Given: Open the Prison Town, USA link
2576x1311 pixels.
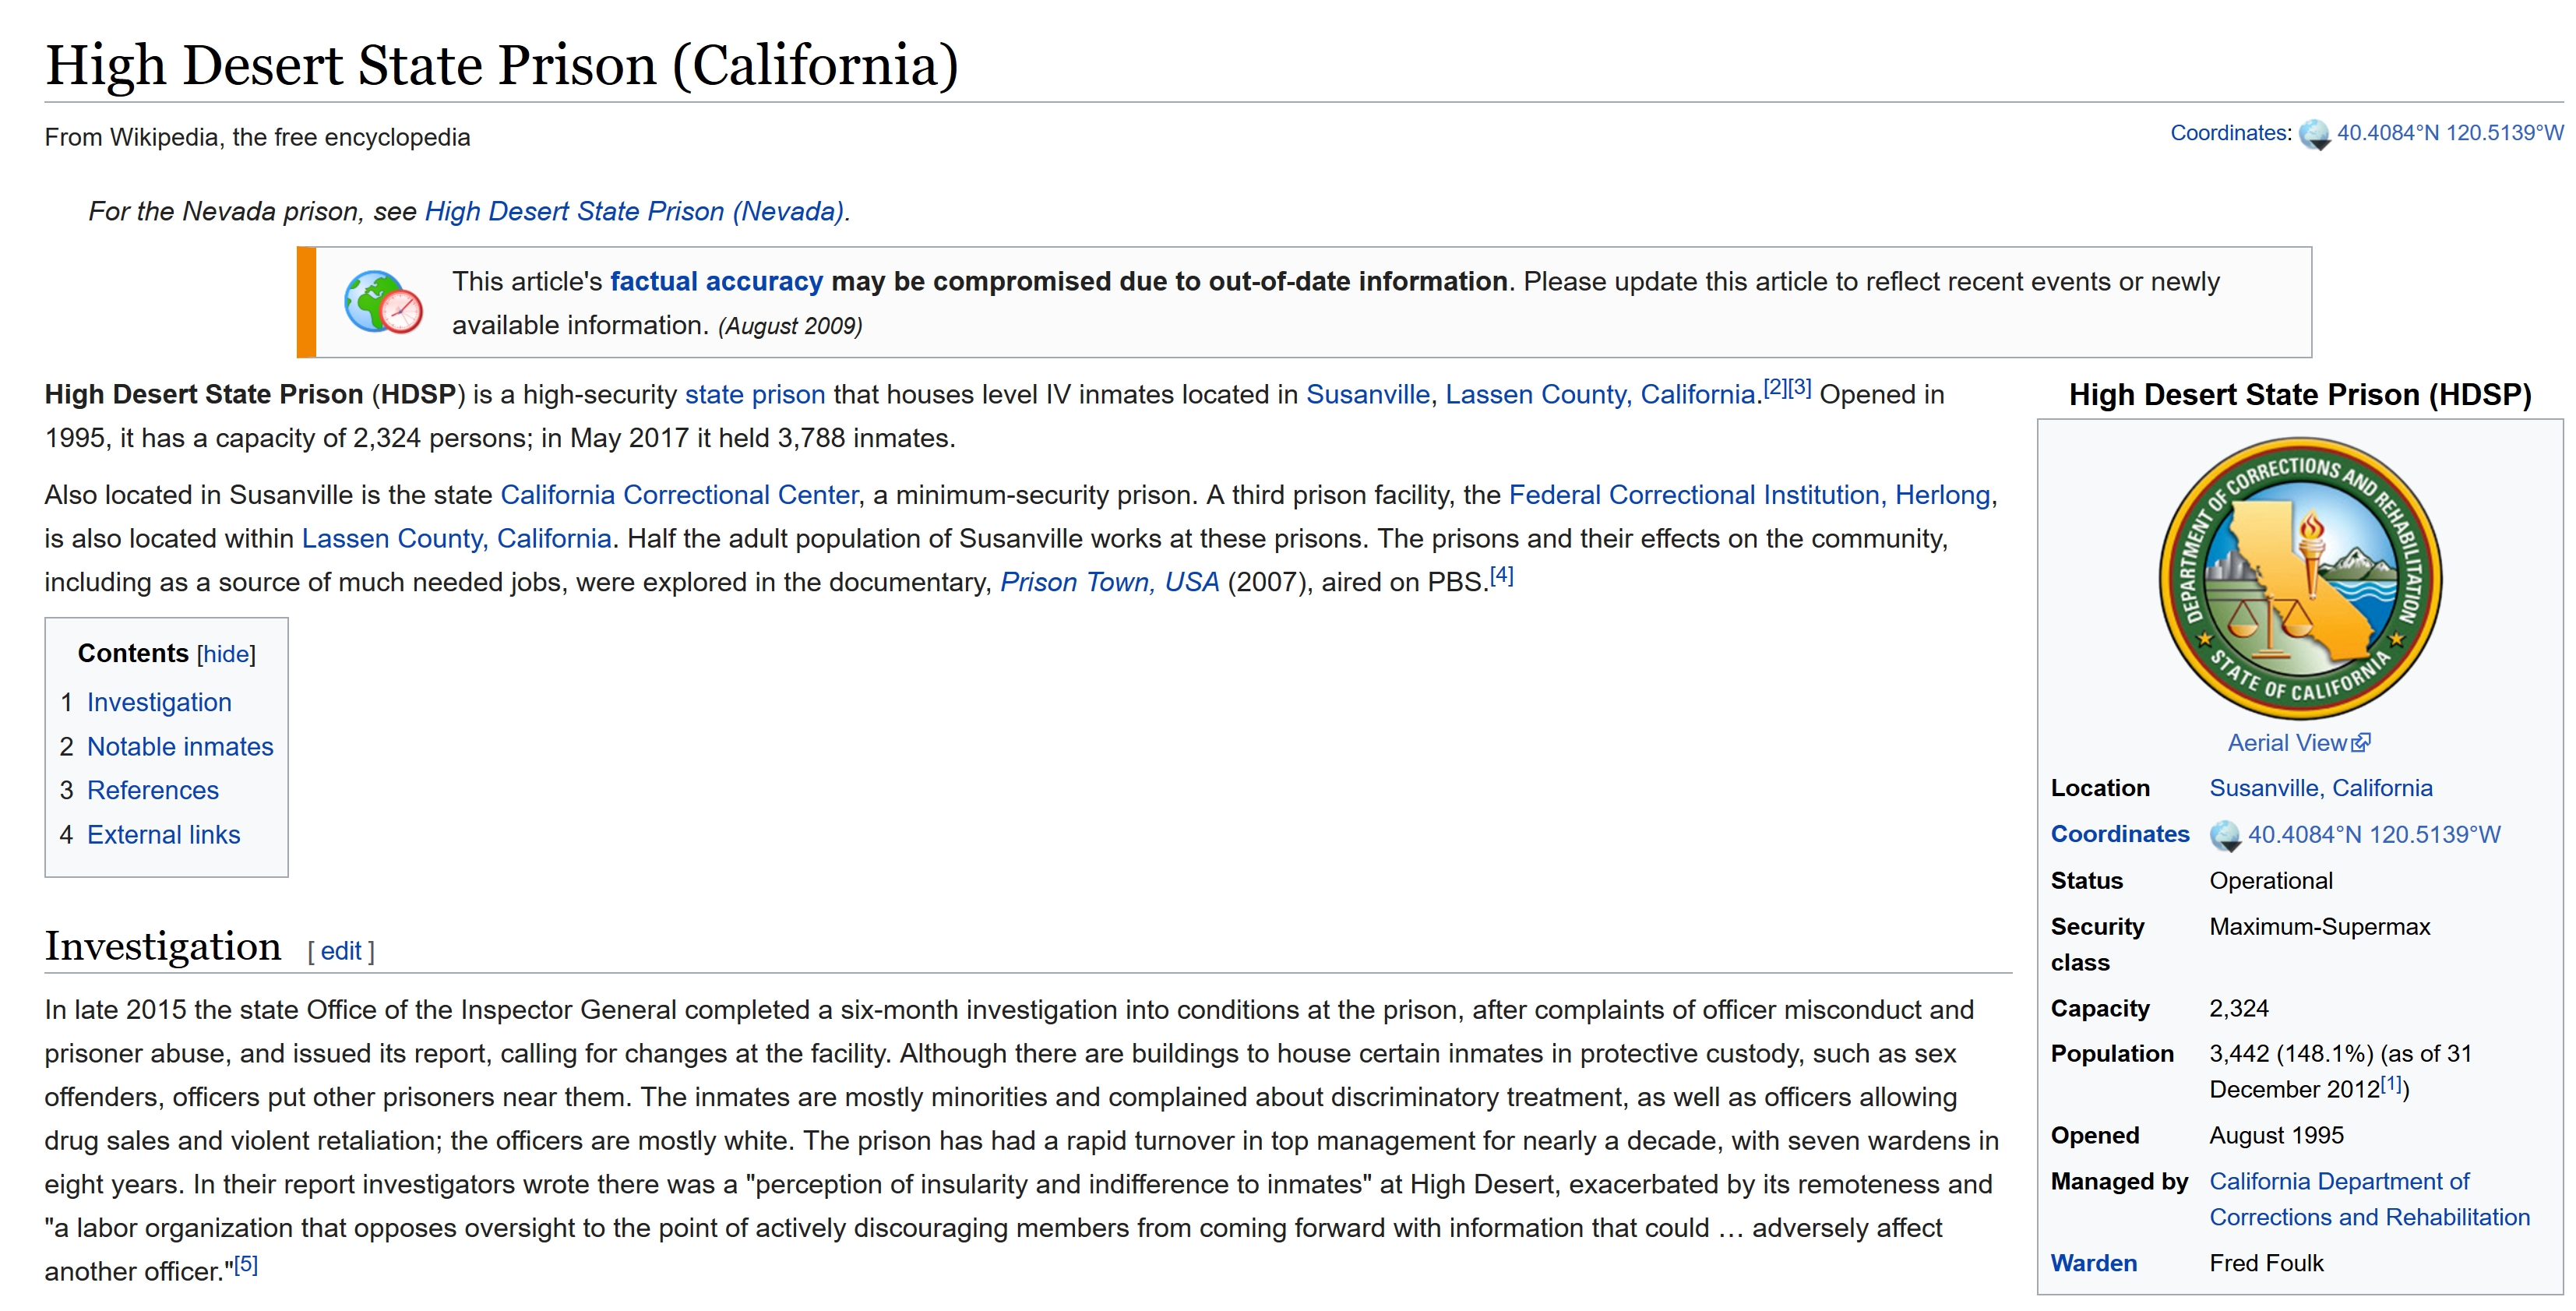Looking at the screenshot, I should (x=1109, y=582).
